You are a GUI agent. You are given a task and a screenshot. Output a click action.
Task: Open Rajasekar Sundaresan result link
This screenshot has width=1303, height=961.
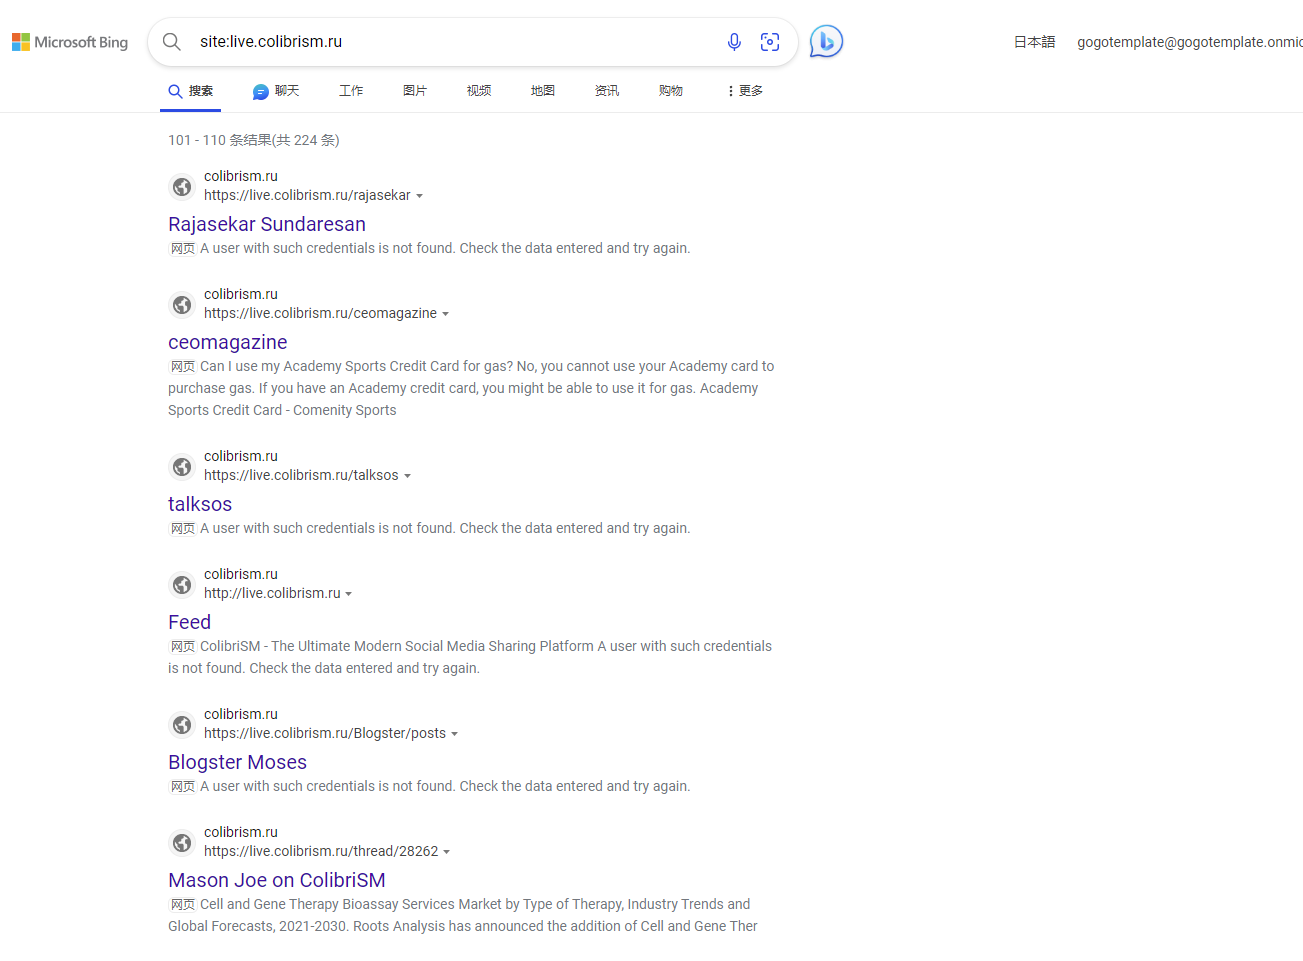(x=267, y=224)
